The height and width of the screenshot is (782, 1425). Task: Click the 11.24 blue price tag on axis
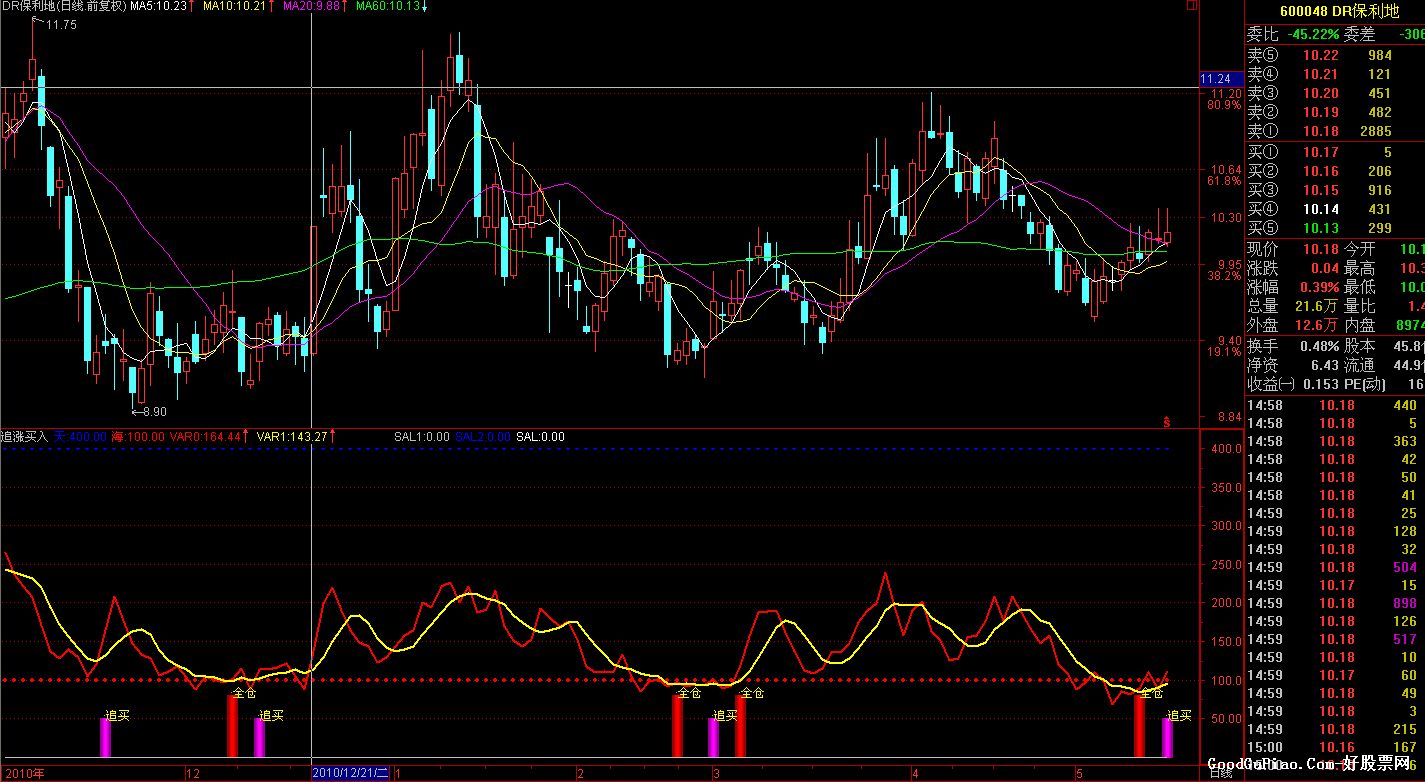coord(1218,79)
